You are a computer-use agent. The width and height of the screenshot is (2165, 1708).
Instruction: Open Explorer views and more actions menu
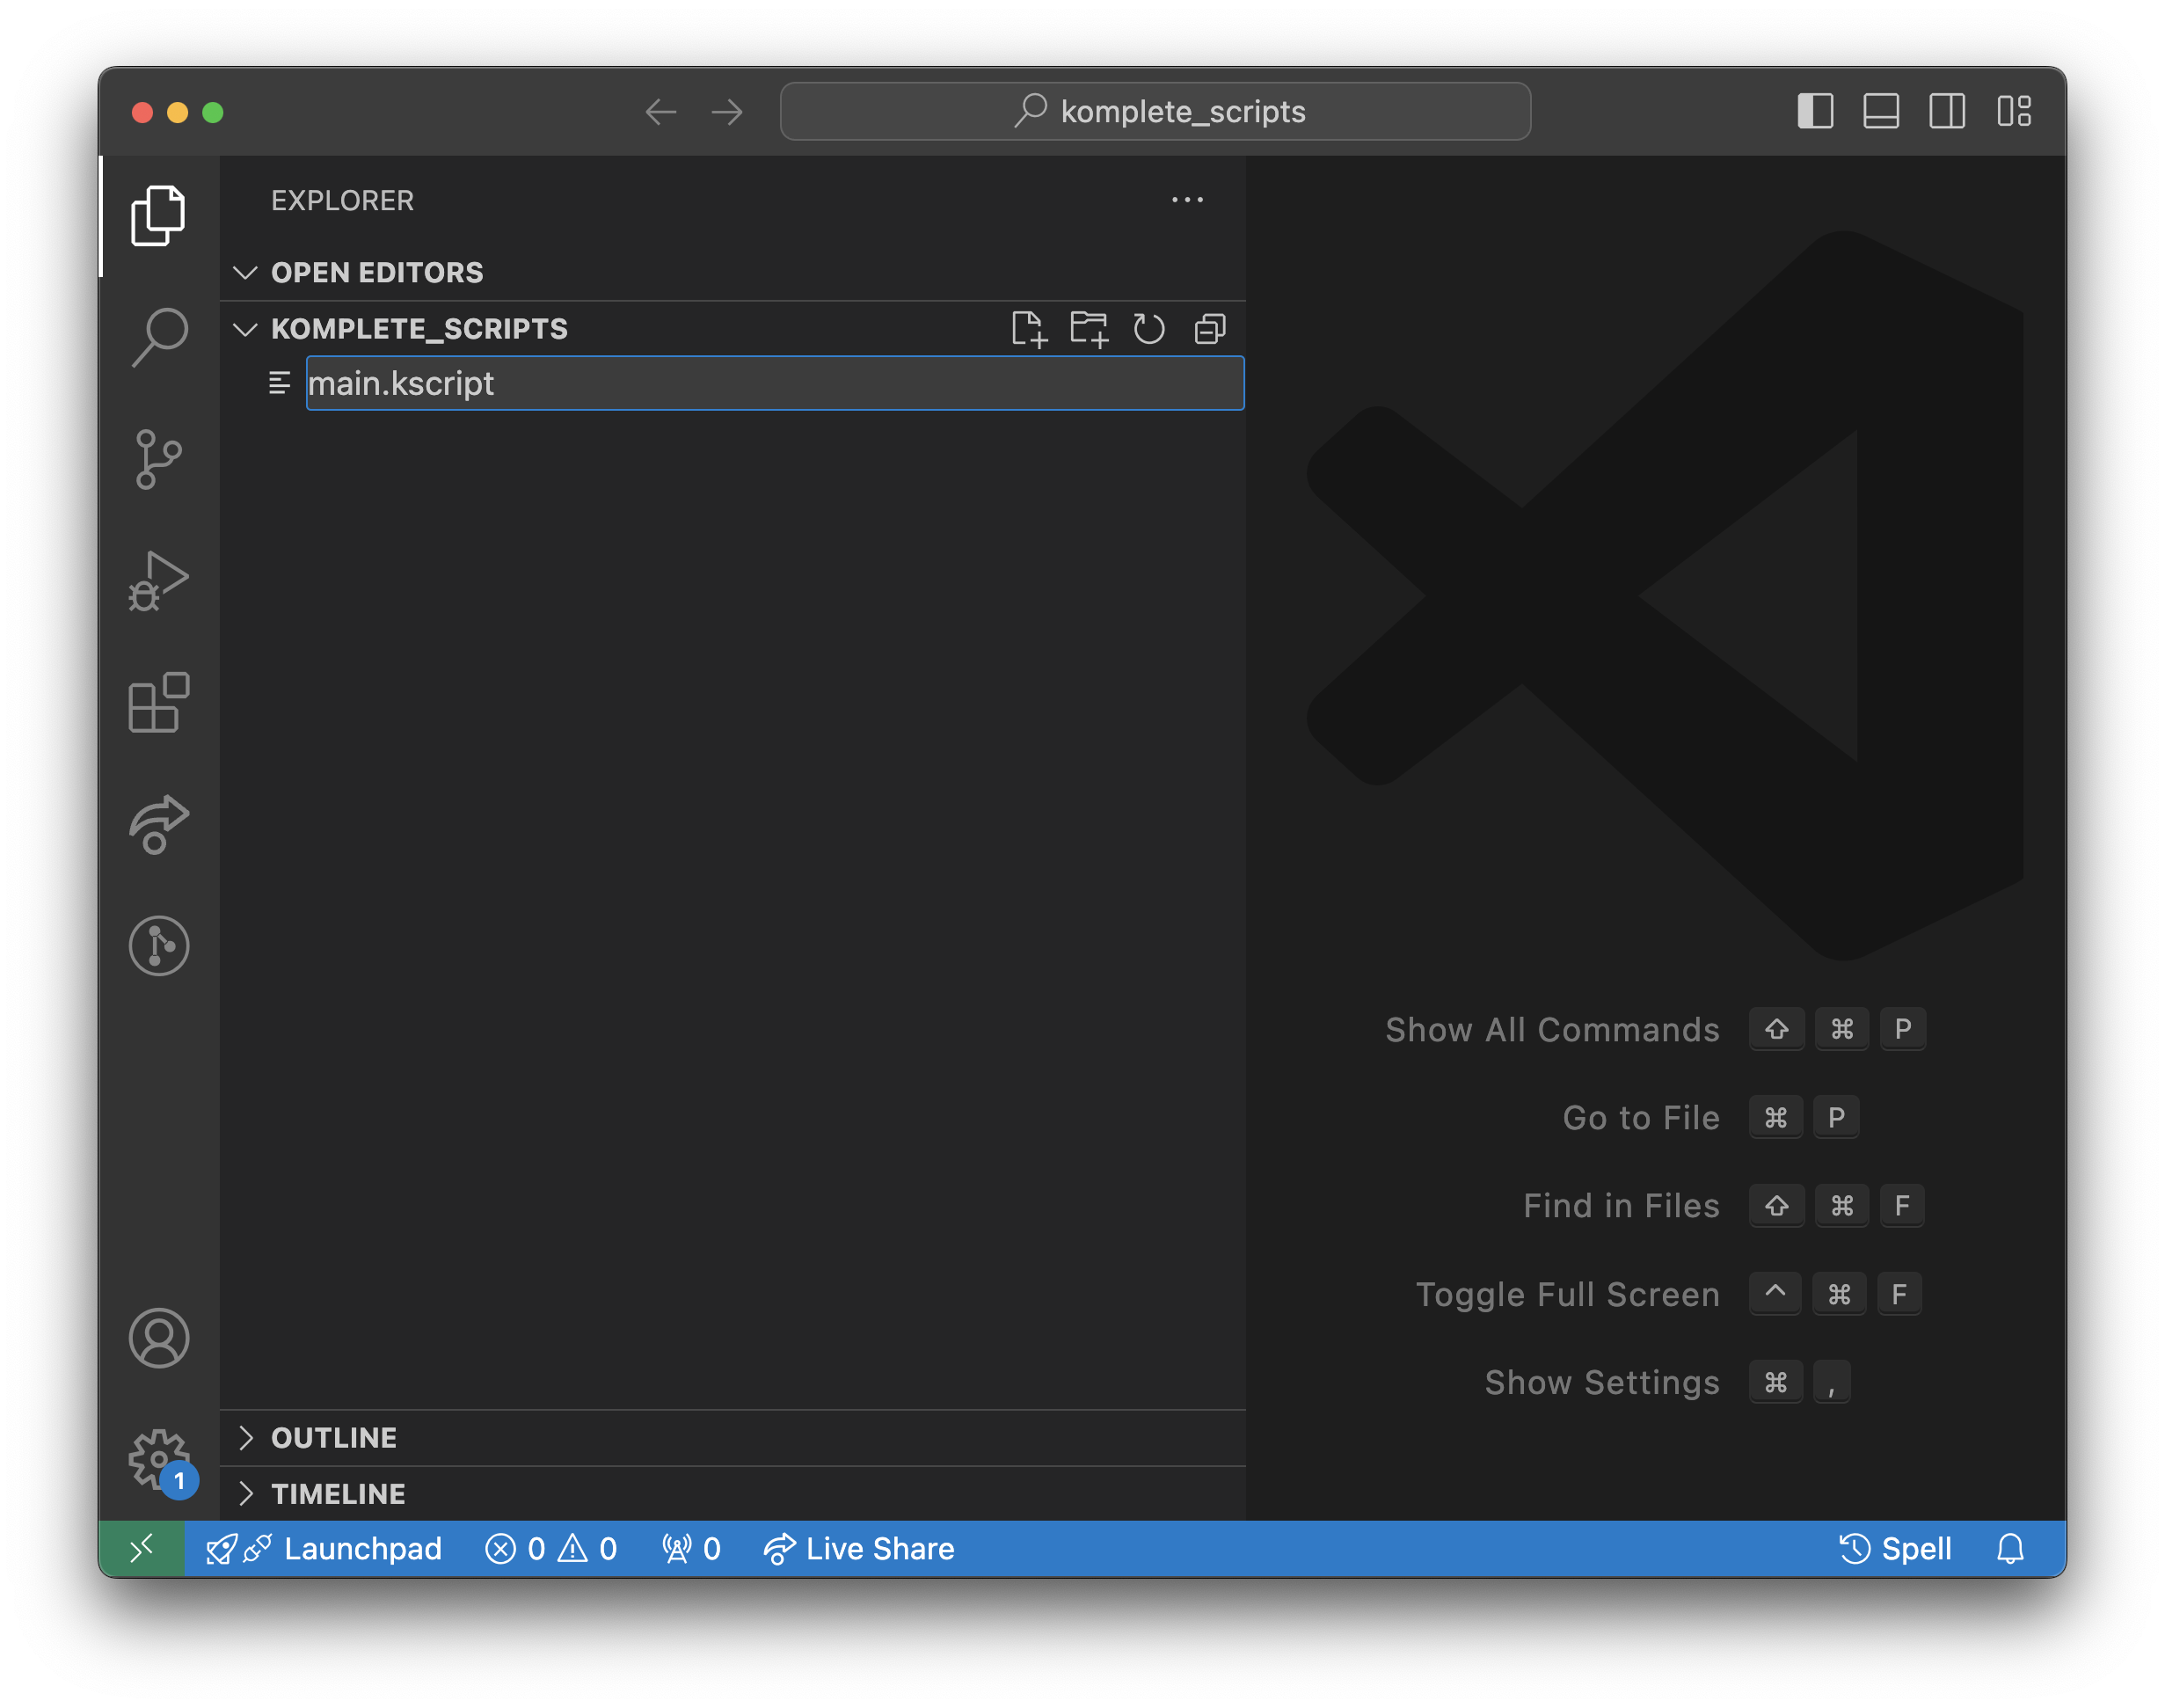click(x=1187, y=200)
